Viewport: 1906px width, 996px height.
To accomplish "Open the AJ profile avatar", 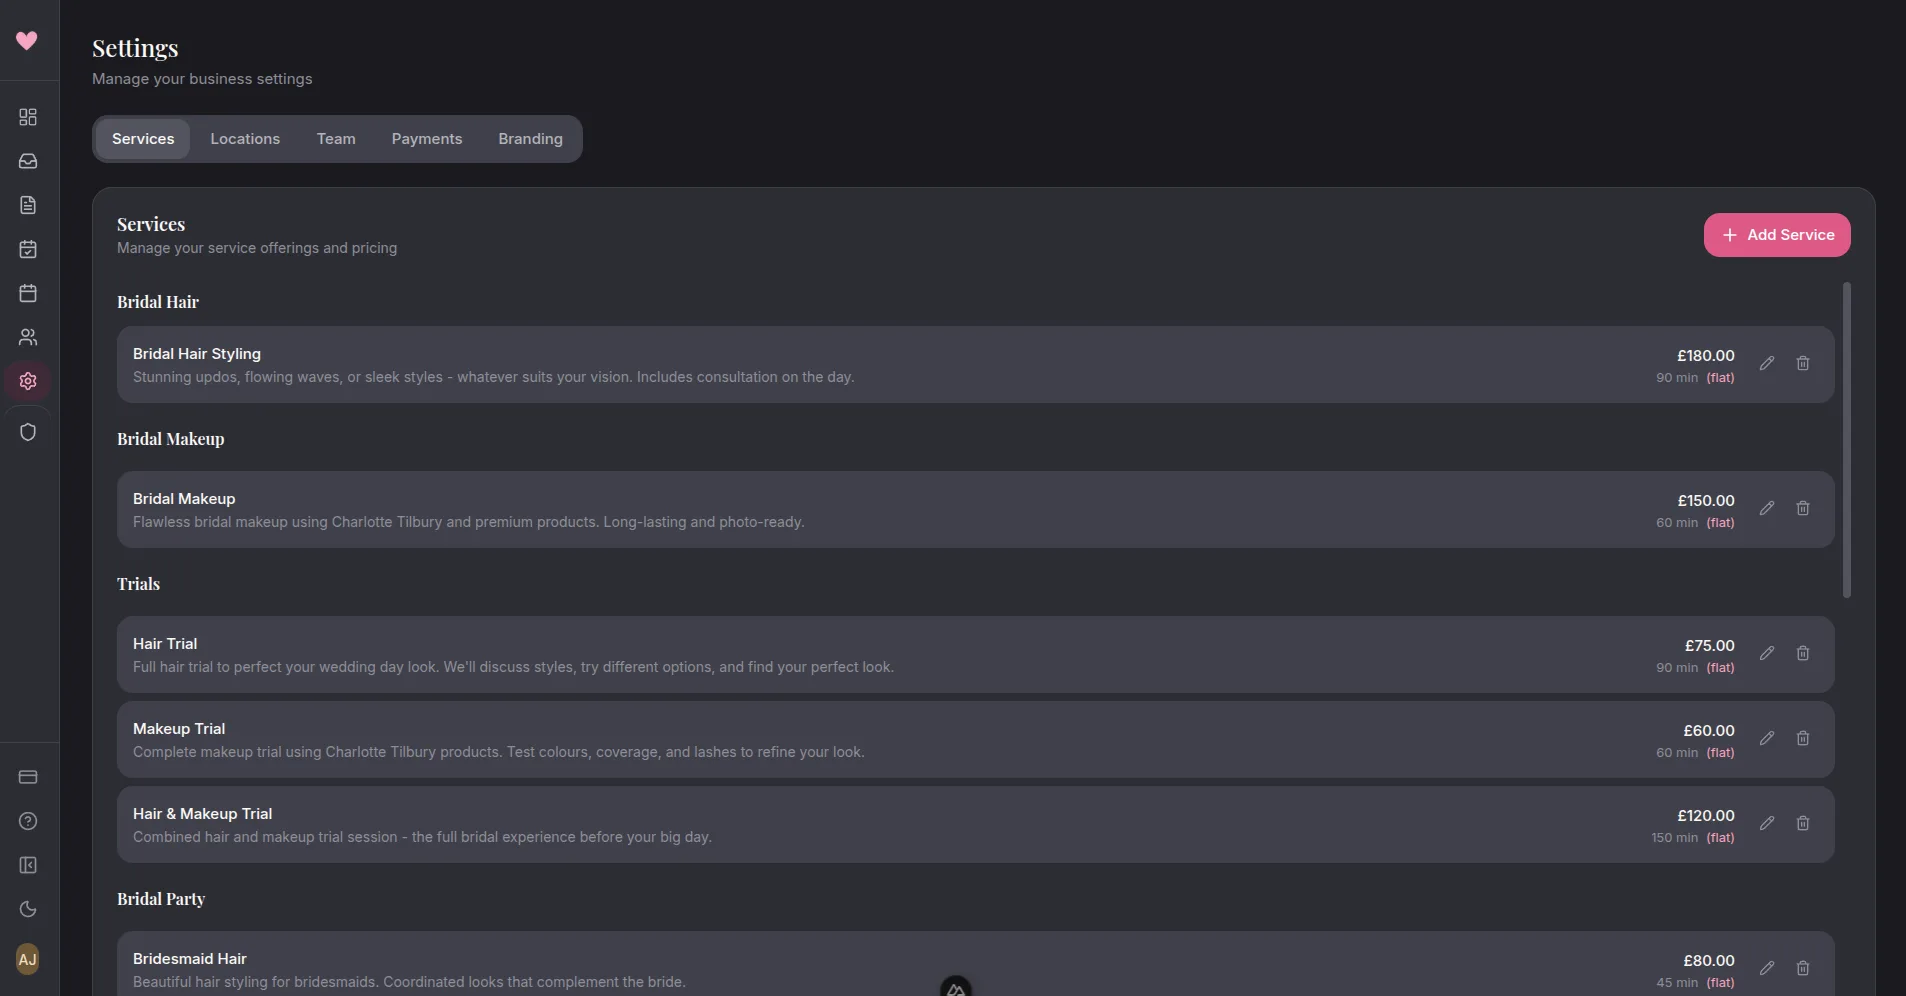I will [x=28, y=959].
